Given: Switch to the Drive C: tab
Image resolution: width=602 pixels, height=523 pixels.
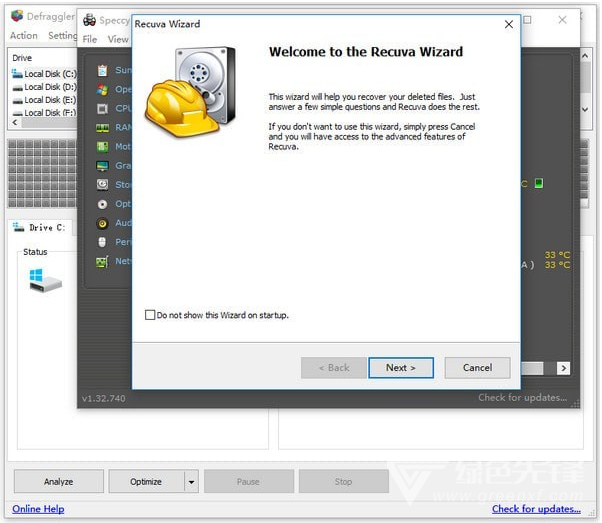Looking at the screenshot, I should [39, 228].
